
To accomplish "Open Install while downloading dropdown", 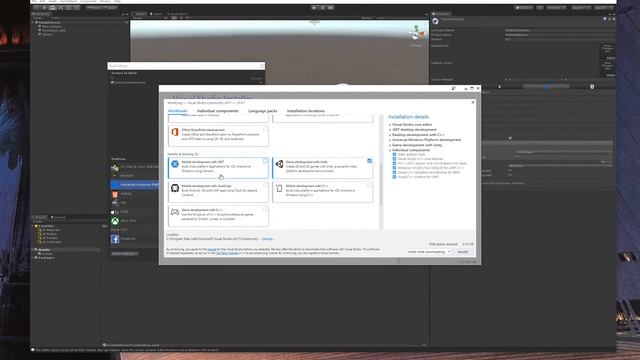I will [428, 252].
